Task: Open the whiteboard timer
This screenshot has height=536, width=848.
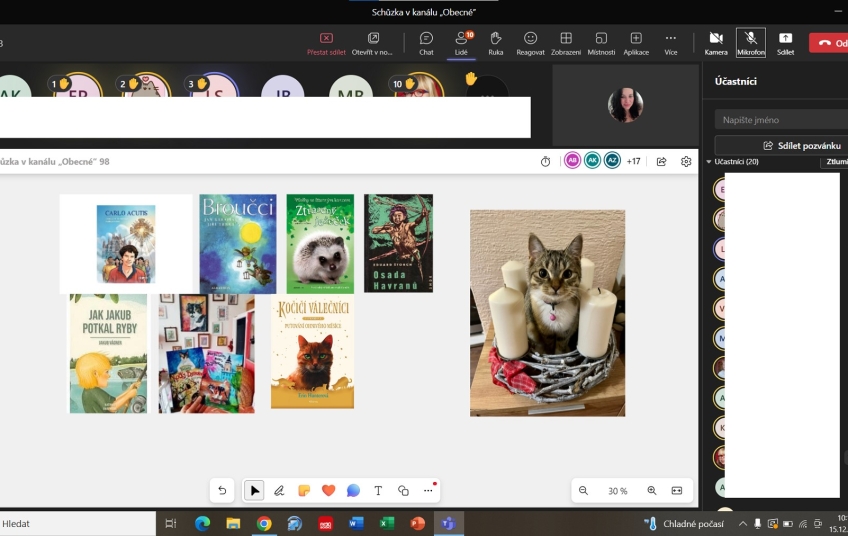Action: (545, 162)
